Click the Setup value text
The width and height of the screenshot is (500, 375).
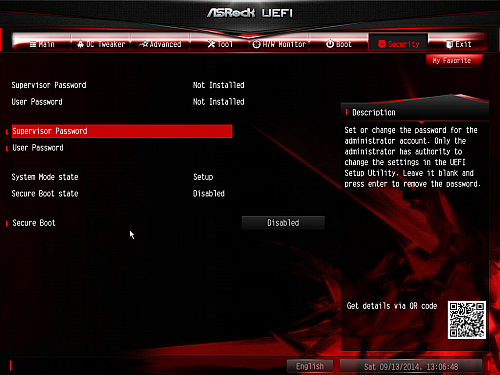[203, 177]
